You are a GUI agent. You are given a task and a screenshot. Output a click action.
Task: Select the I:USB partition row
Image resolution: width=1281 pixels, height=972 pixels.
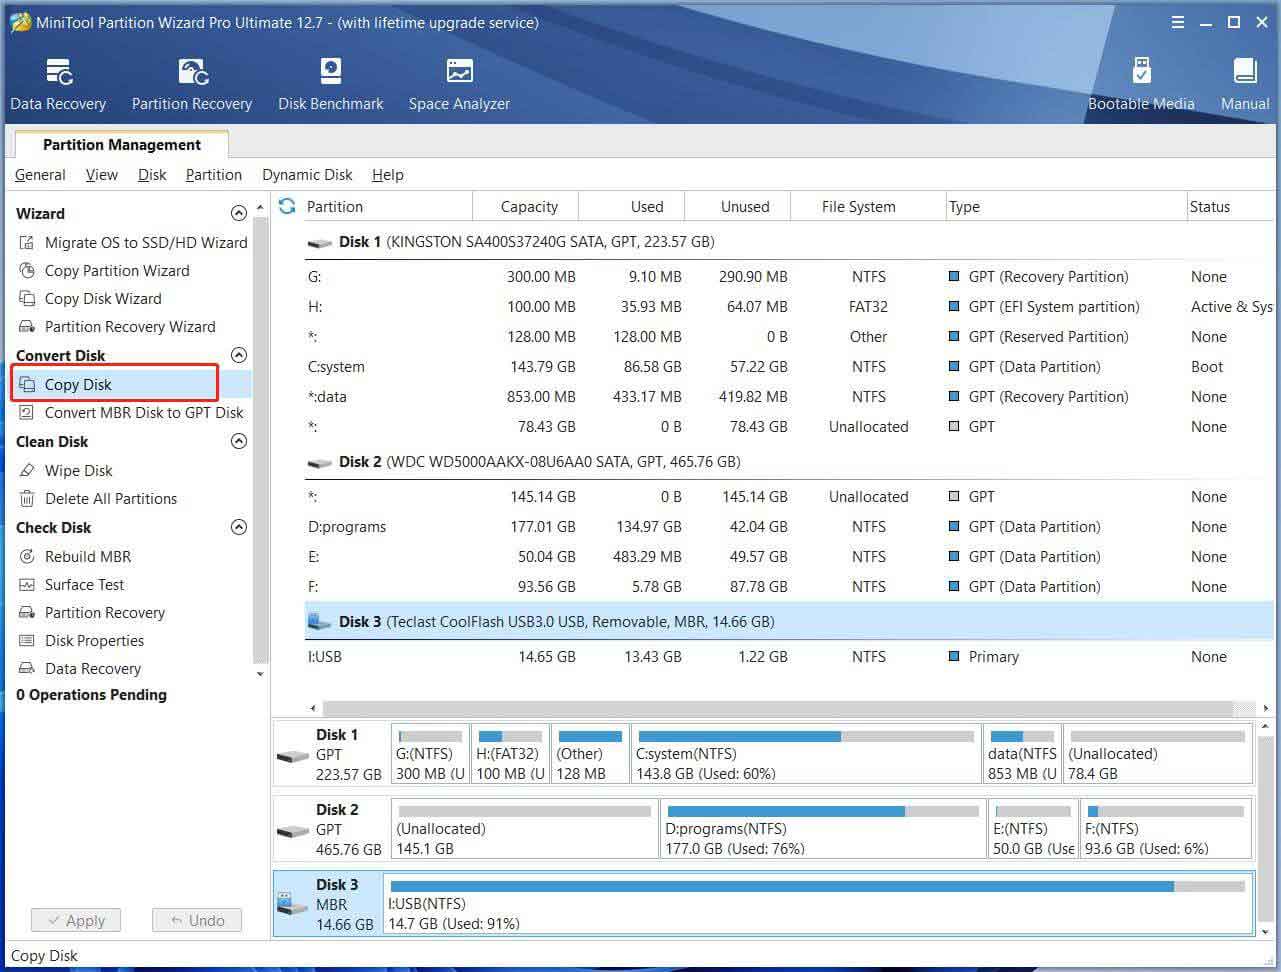coord(791,657)
